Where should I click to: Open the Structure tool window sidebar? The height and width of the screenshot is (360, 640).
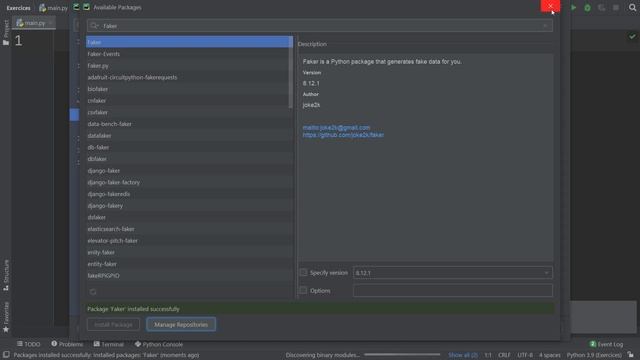pos(6,276)
